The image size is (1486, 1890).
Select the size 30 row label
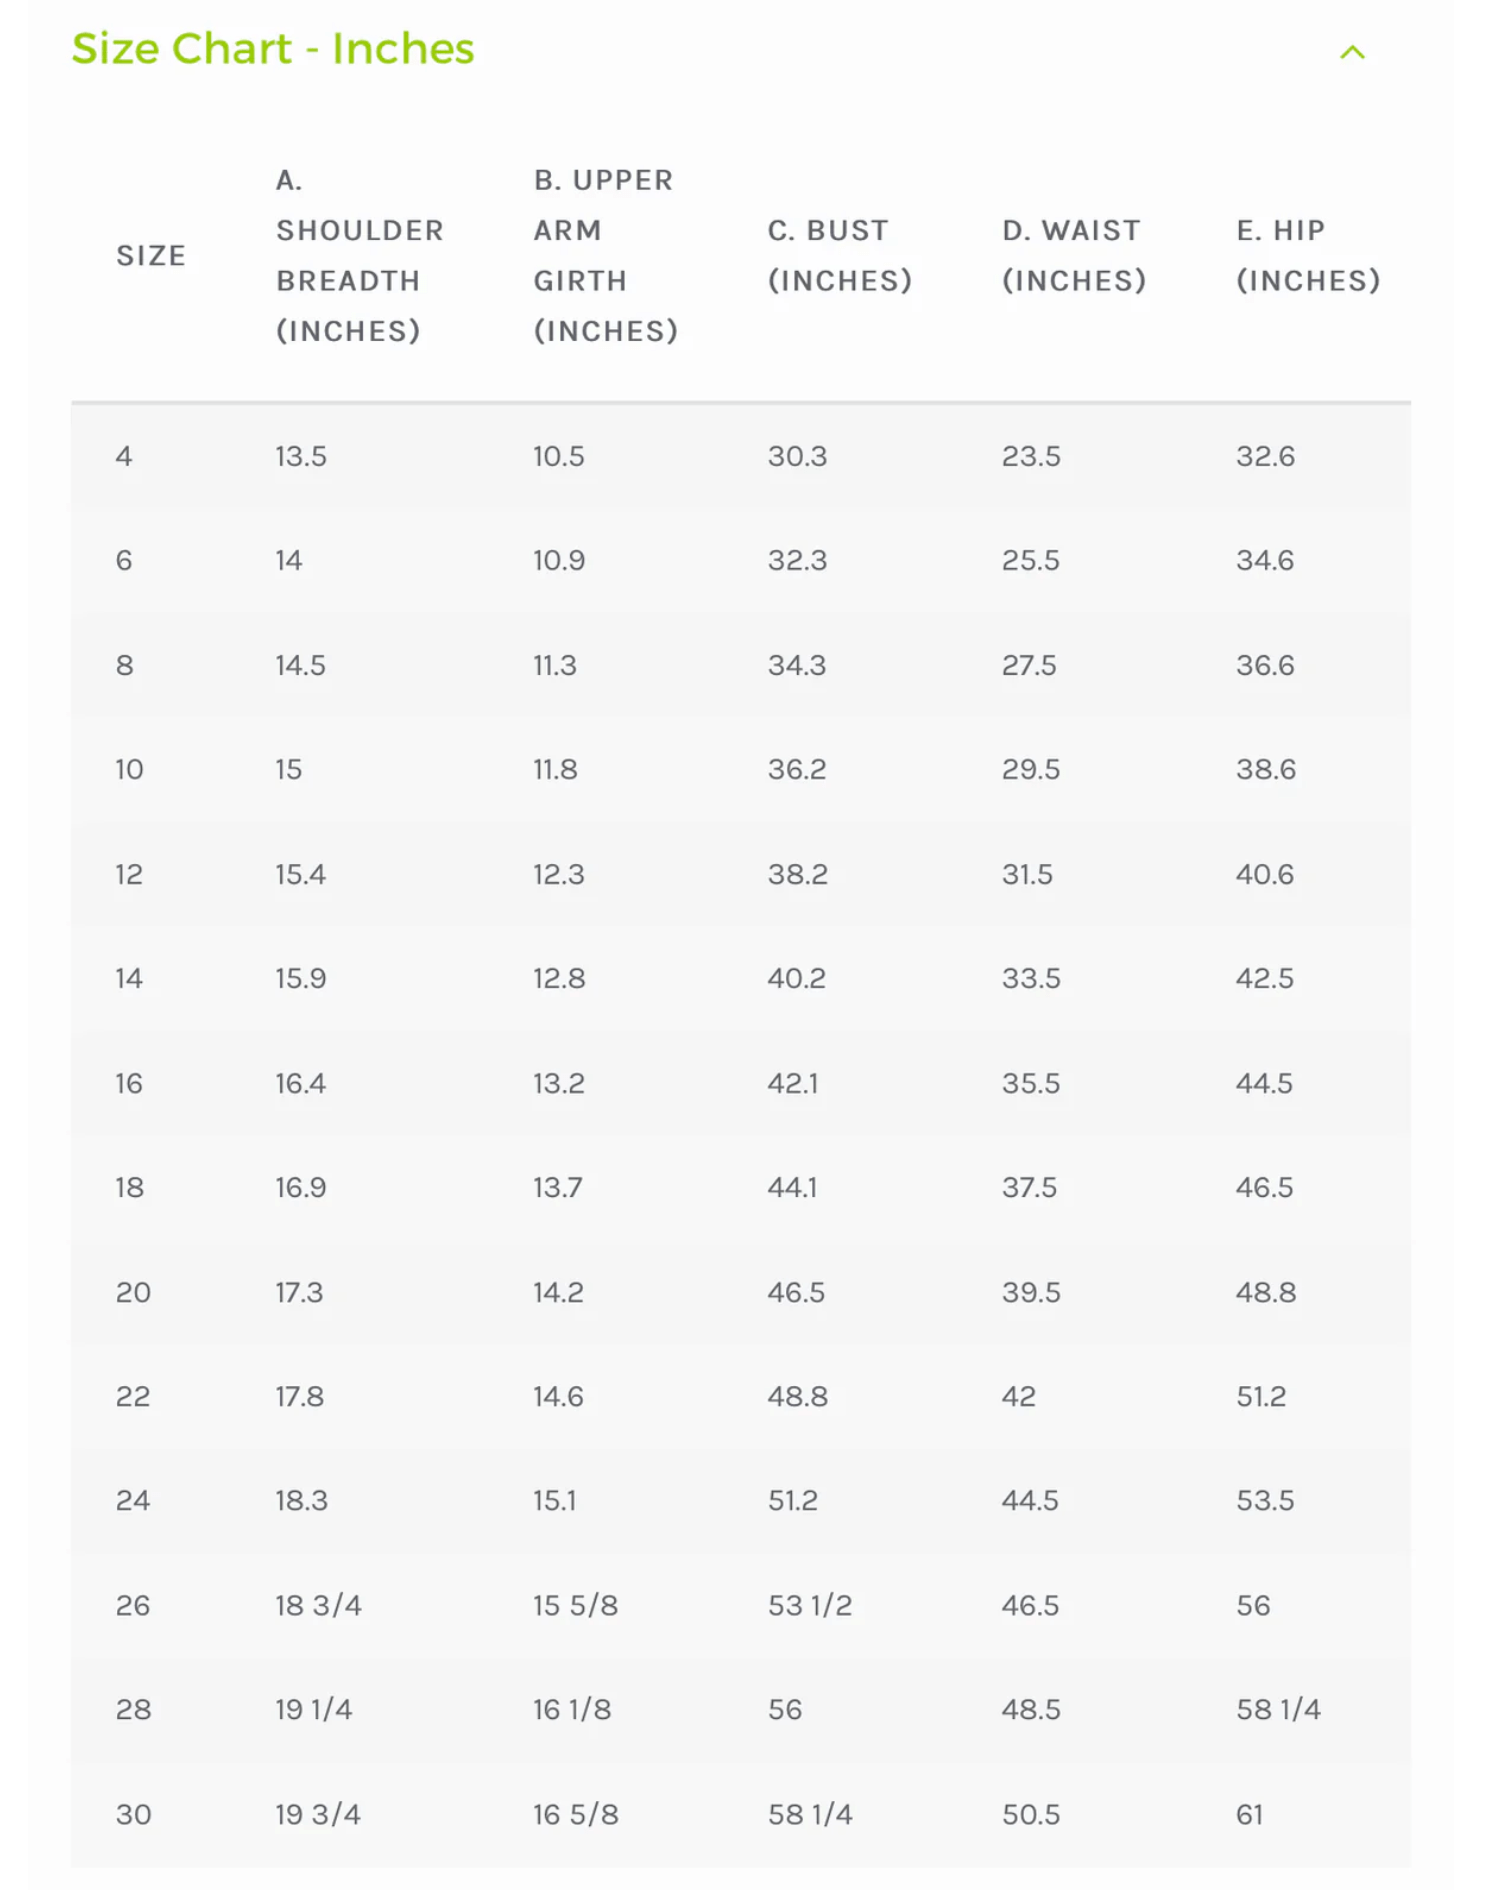[x=133, y=1815]
